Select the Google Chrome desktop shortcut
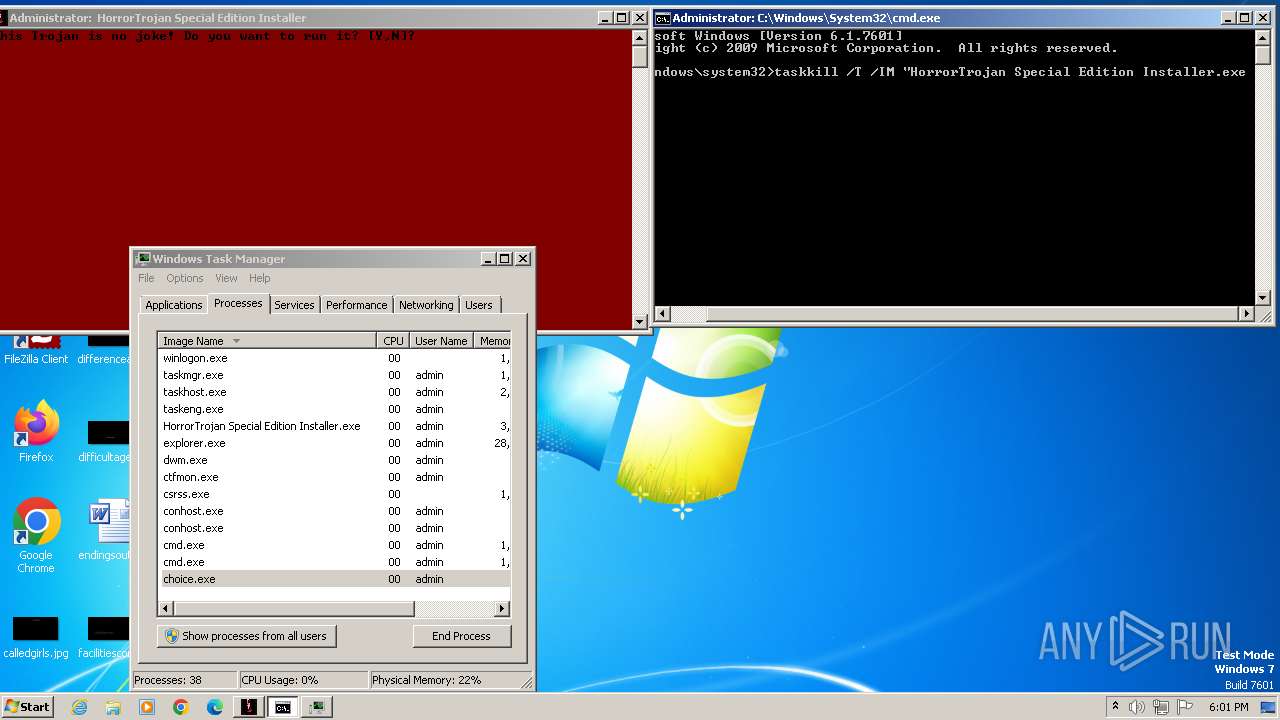The image size is (1280, 720). pyautogui.click(x=36, y=535)
